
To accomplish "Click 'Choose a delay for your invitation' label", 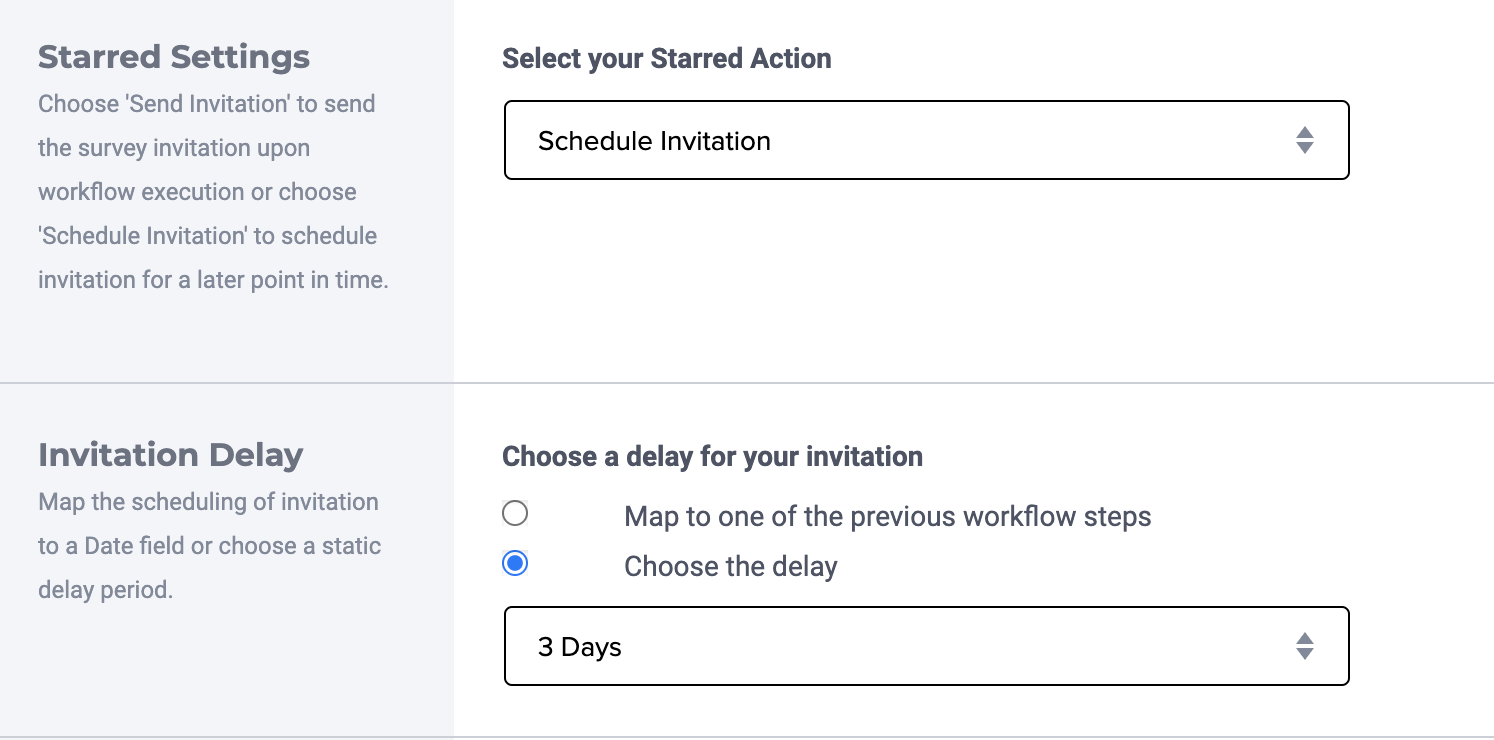I will [712, 457].
